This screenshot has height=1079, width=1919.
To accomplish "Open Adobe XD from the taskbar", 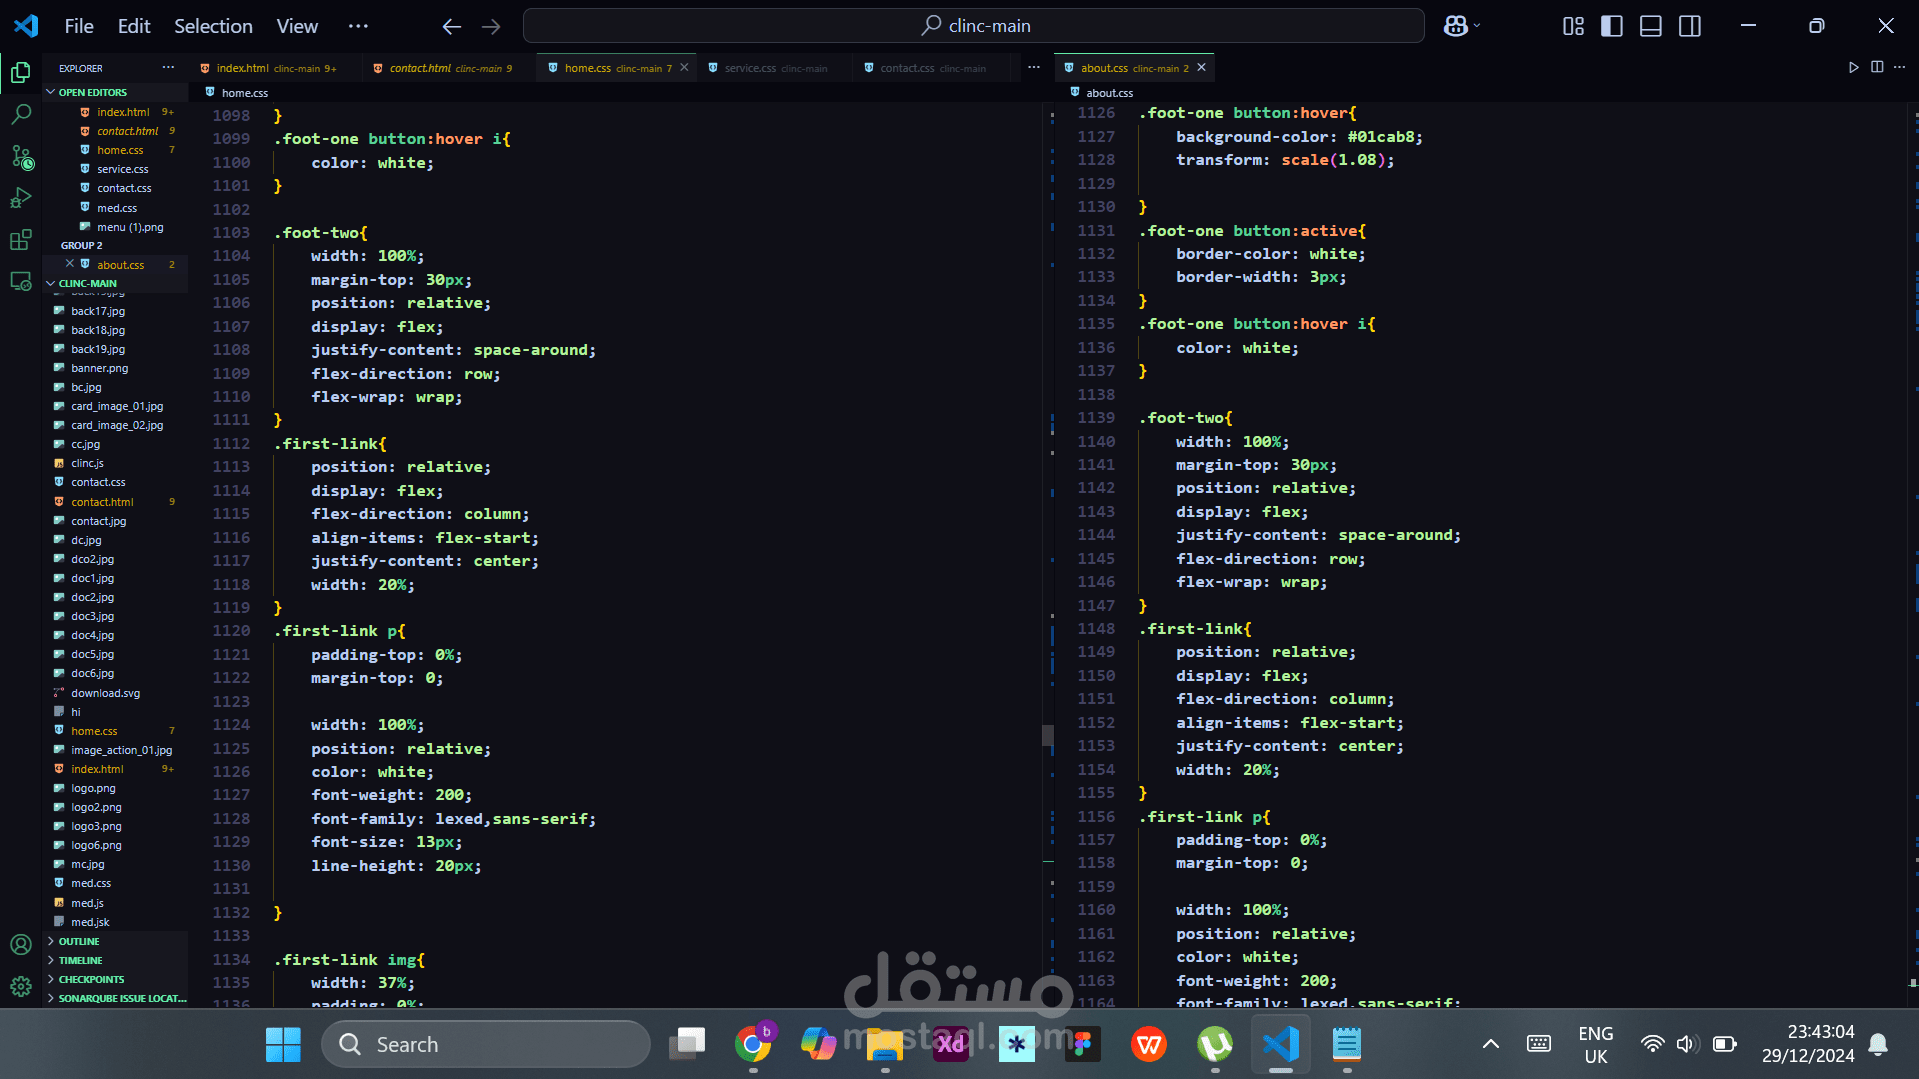I will 950,1044.
